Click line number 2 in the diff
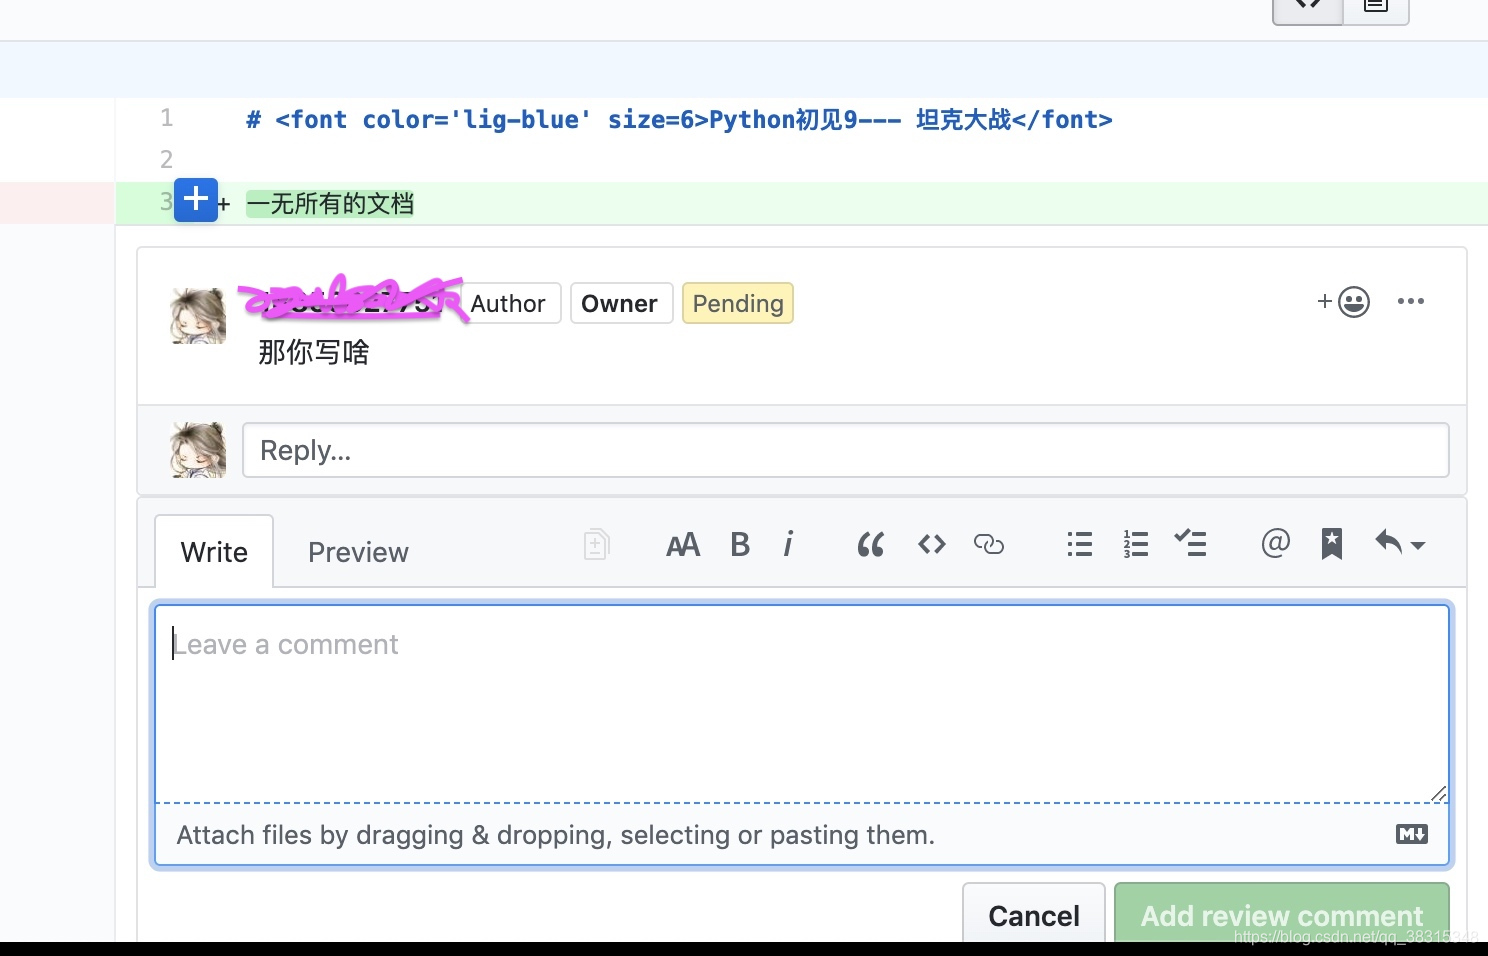This screenshot has width=1488, height=956. pos(167,159)
